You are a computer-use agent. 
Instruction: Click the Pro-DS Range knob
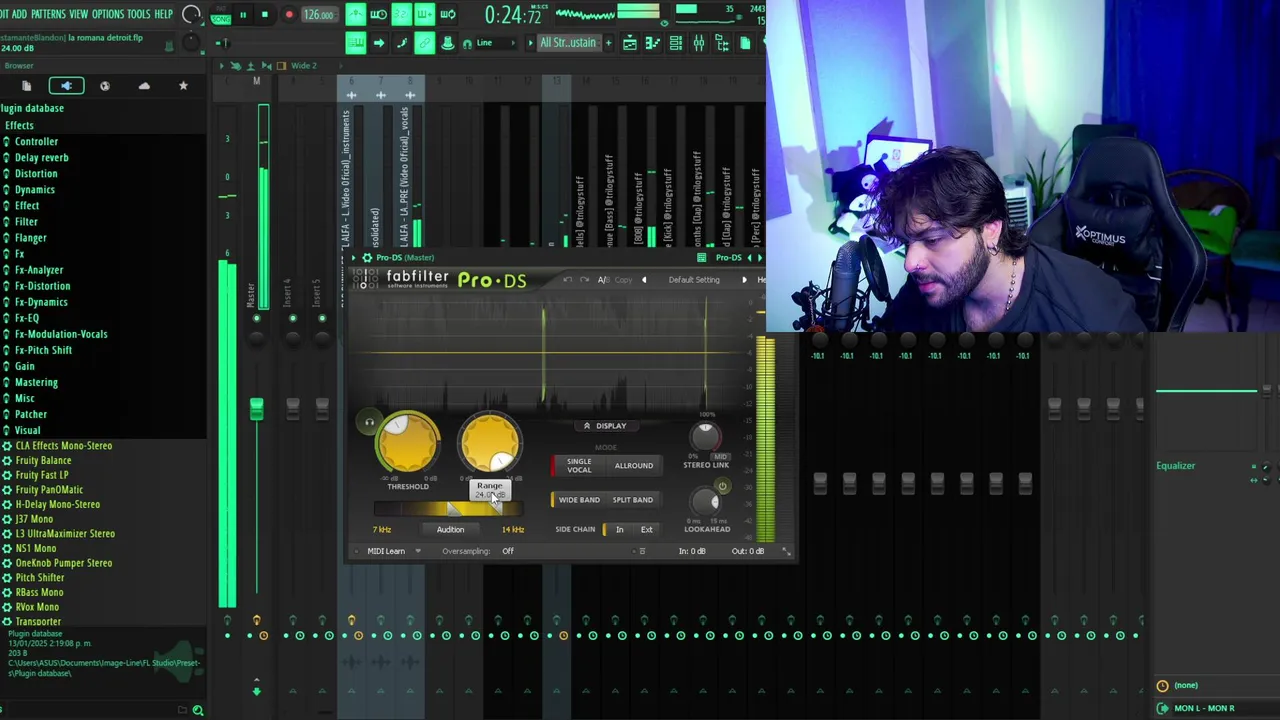pyautogui.click(x=490, y=443)
